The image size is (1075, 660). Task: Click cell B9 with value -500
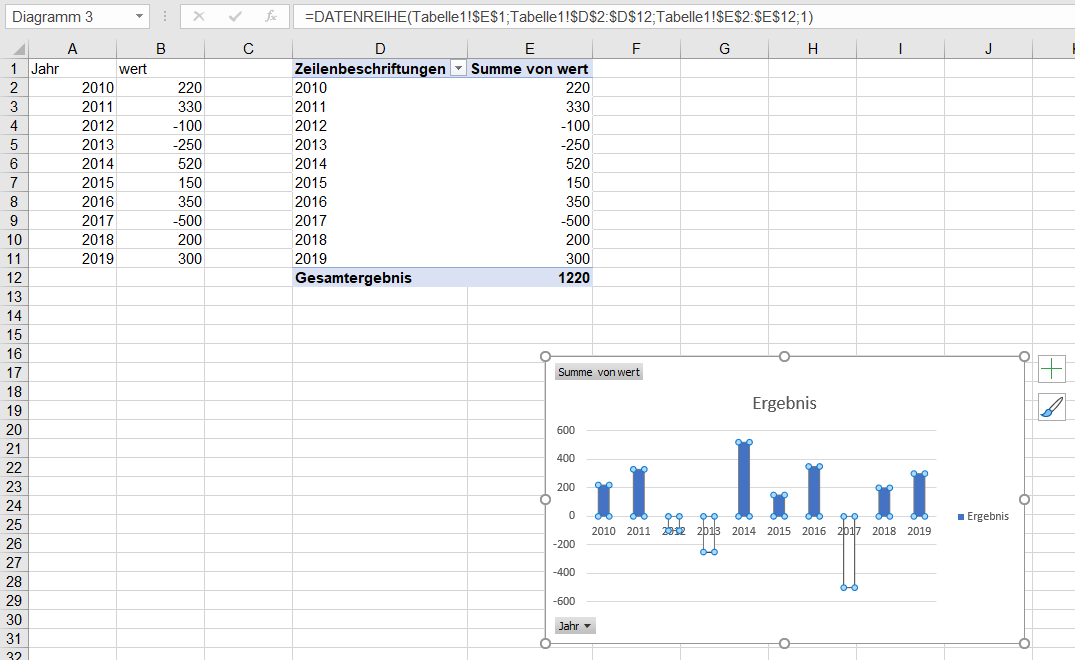click(x=160, y=221)
